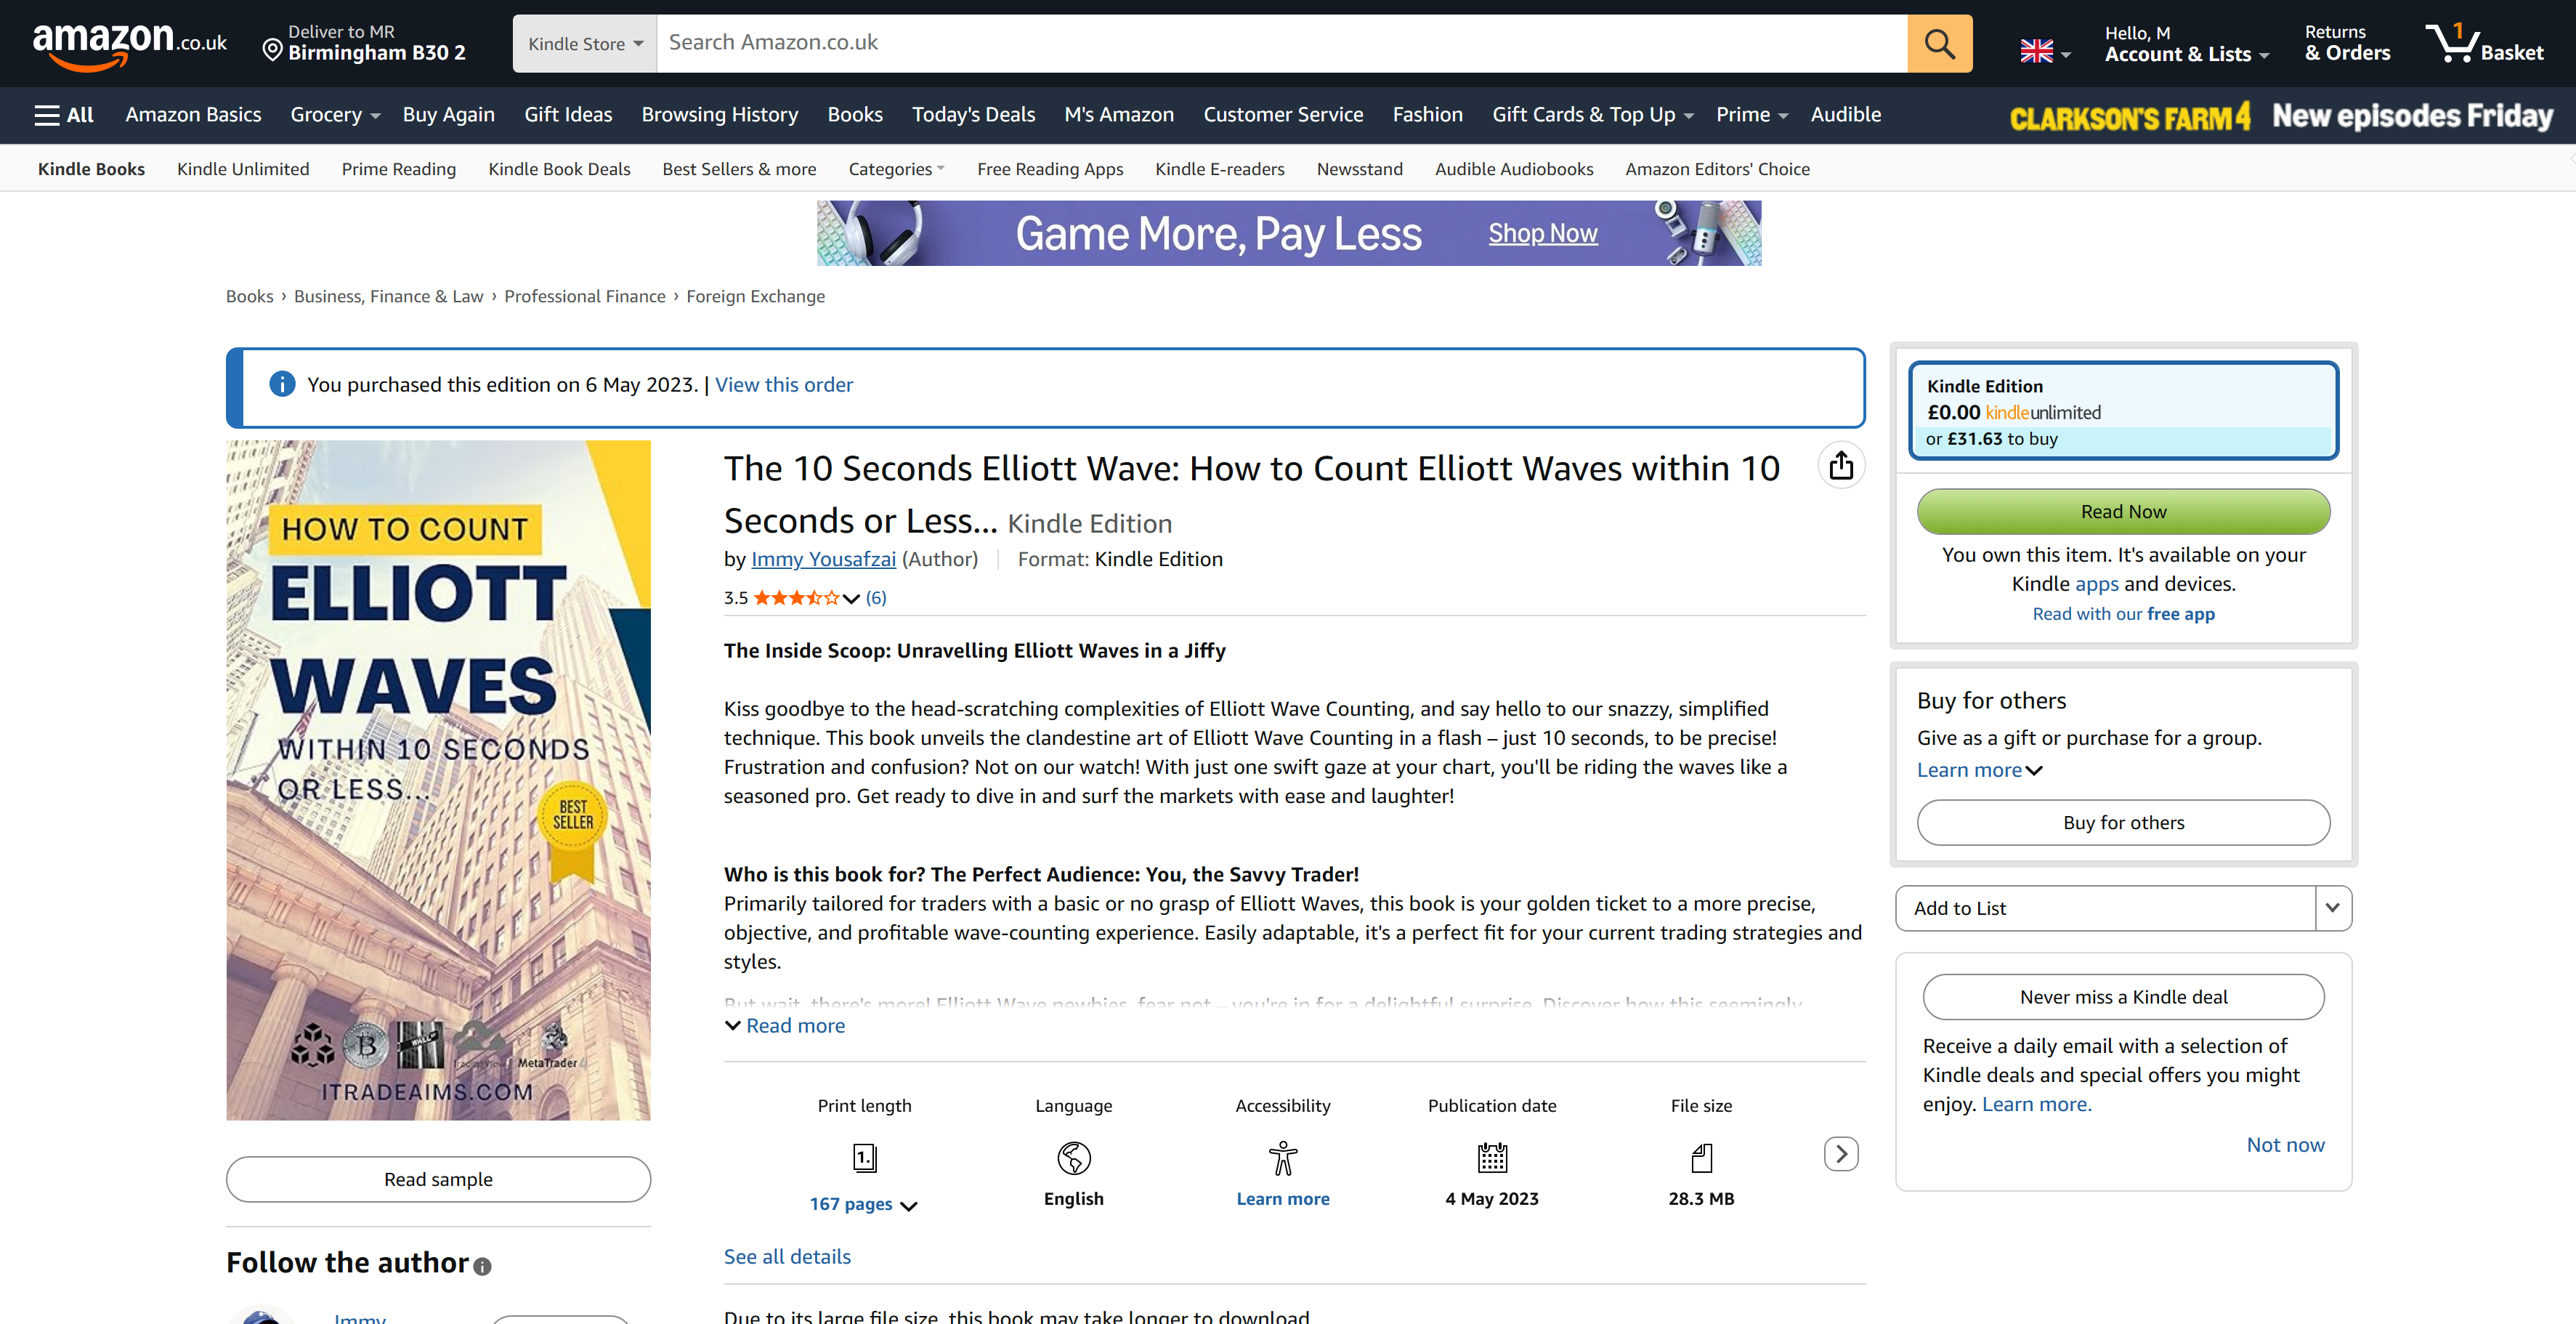This screenshot has height=1324, width=2576.
Task: Click author link Immy Yousafzai
Action: pyautogui.click(x=823, y=559)
